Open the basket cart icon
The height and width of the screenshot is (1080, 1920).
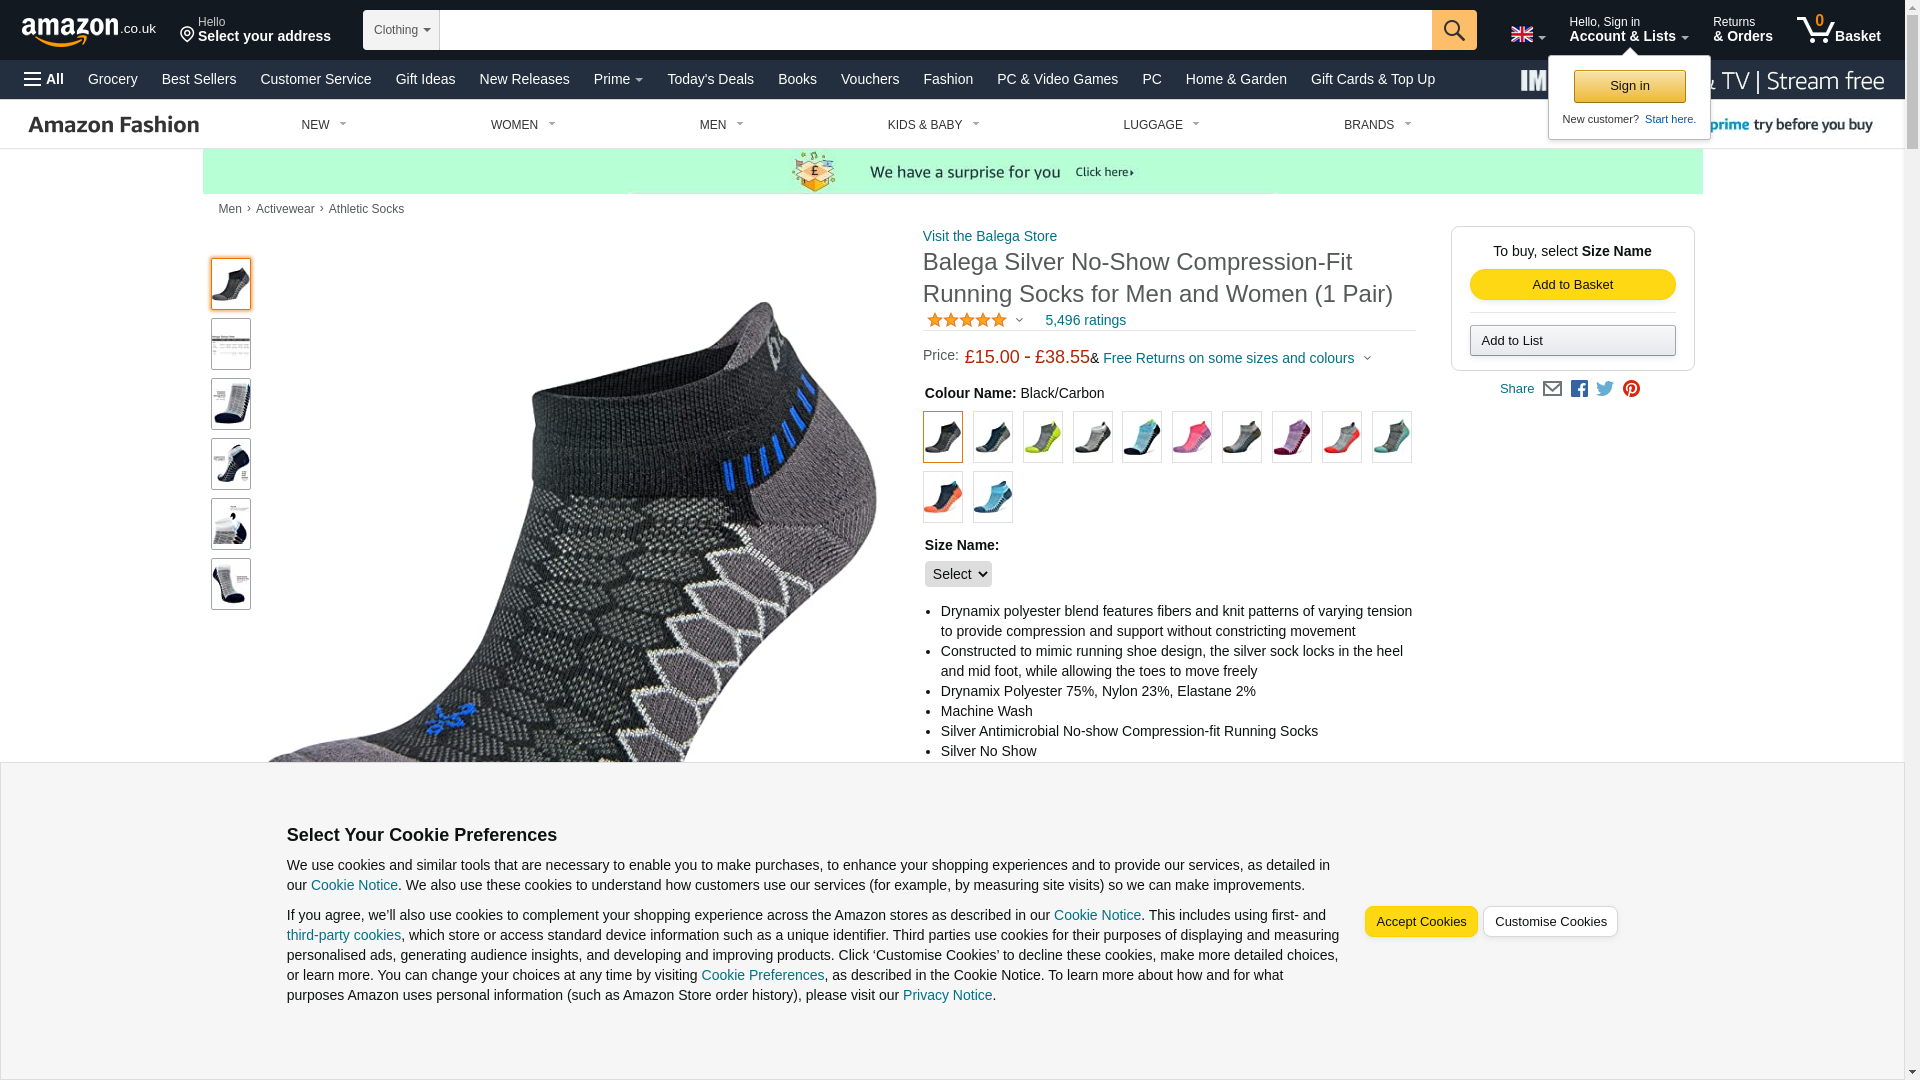(x=1838, y=30)
